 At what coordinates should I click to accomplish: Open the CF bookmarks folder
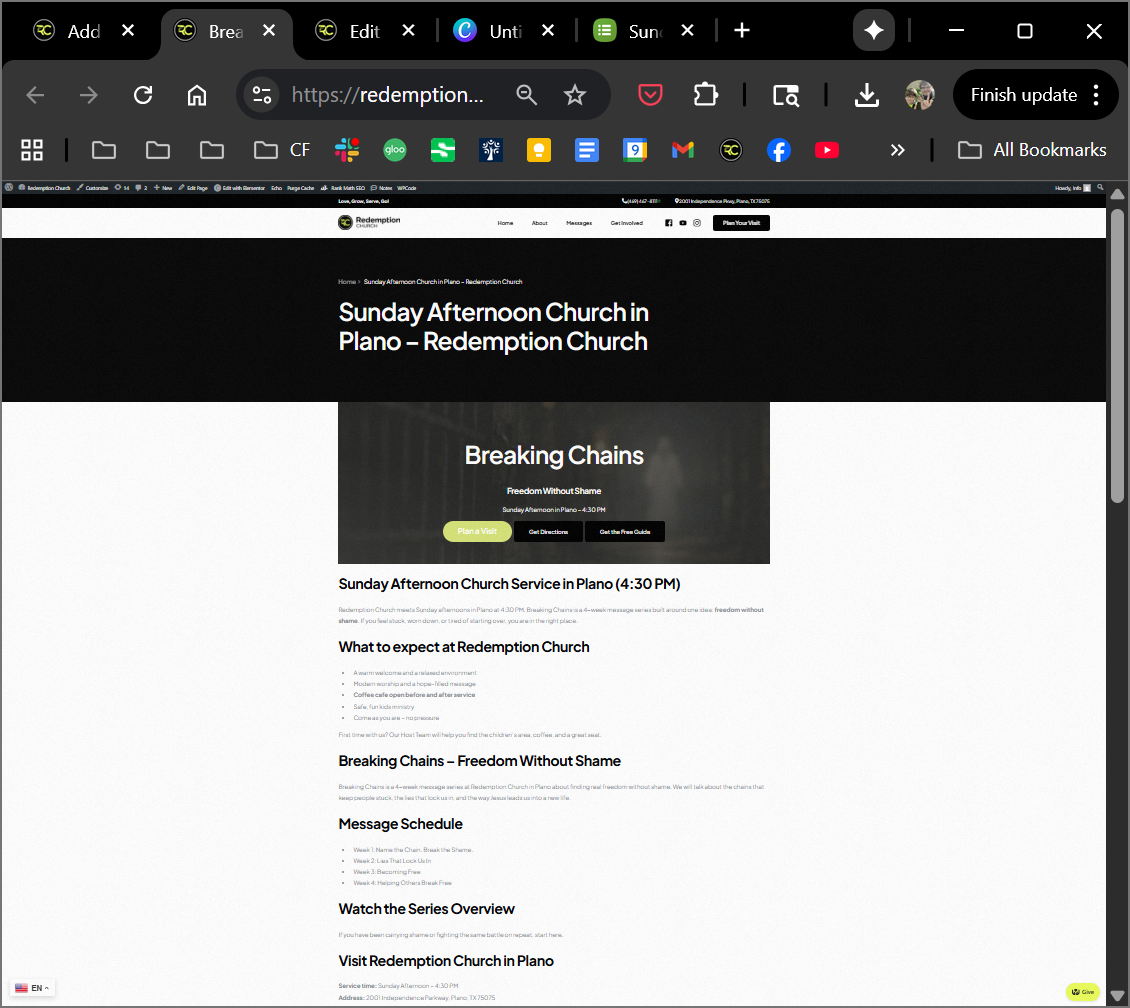tap(282, 150)
